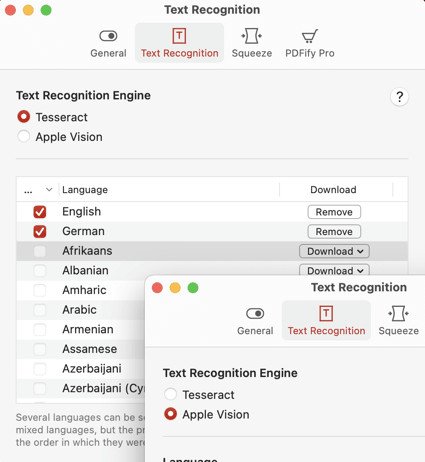Select the Assamese row text
The height and width of the screenshot is (462, 425).
click(x=90, y=349)
